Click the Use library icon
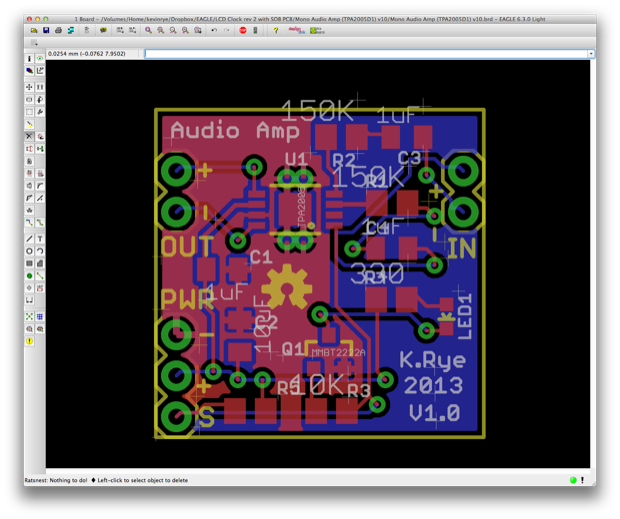The image size is (620, 519). coord(103,30)
